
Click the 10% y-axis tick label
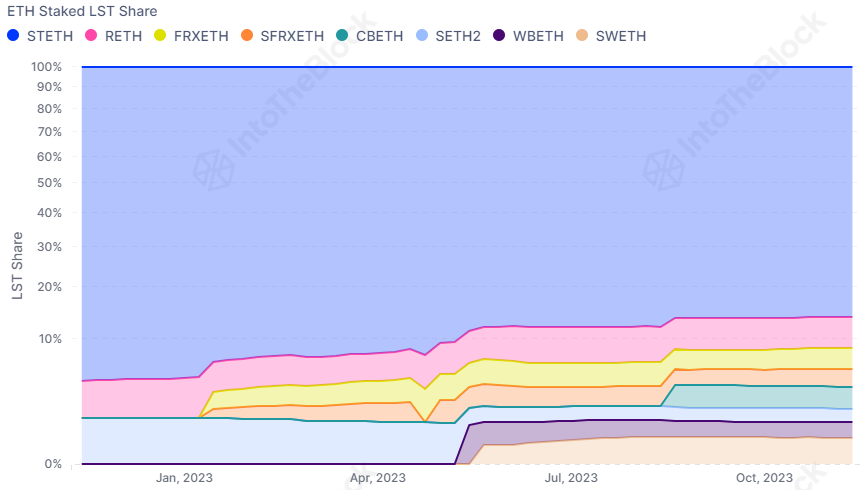50,339
